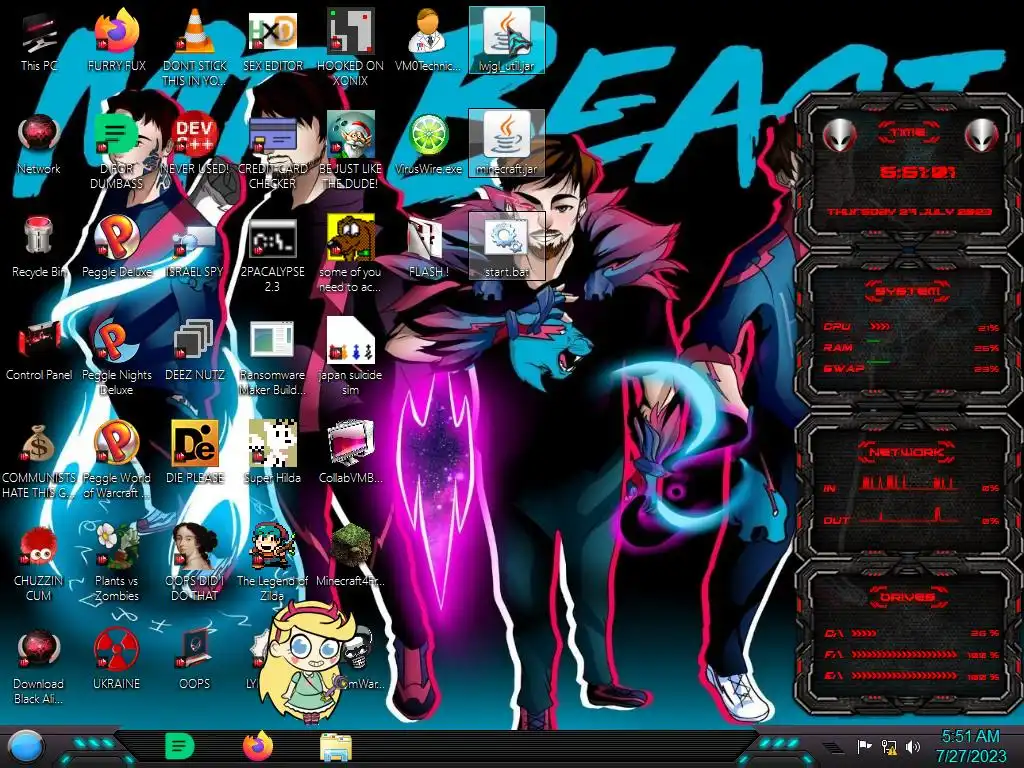Launch Peggle Deluxe
Screen dimensions: 1024x768
tap(116, 247)
